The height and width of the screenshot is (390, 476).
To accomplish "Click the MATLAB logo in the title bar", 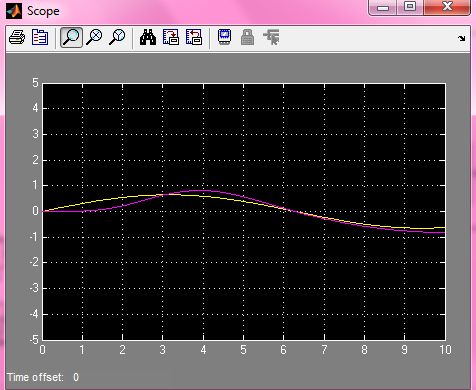I will click(x=14, y=11).
